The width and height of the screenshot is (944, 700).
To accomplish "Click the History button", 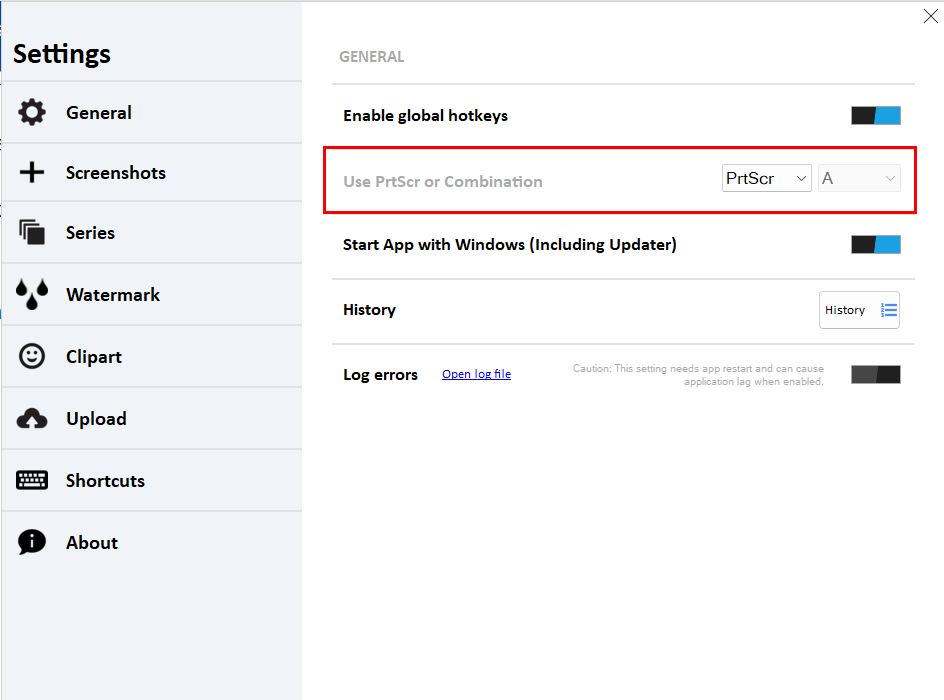I will point(859,310).
